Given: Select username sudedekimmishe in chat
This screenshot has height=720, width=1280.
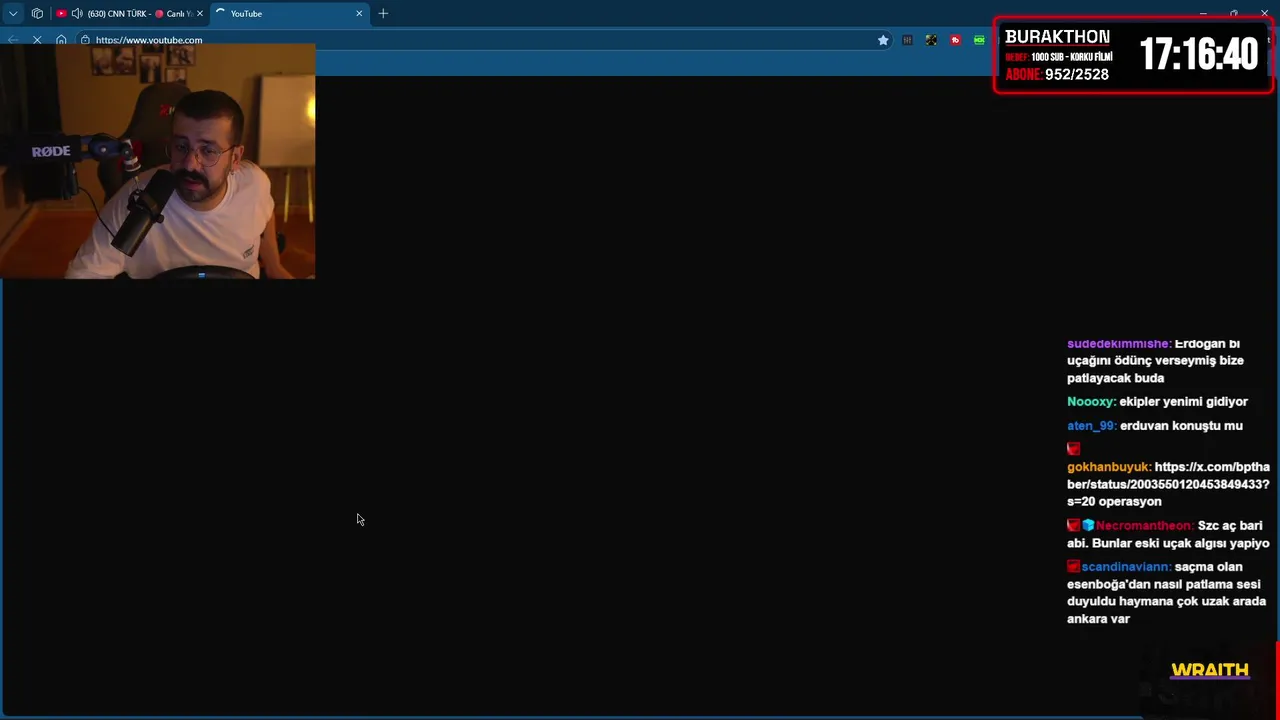Looking at the screenshot, I should click(1119, 344).
